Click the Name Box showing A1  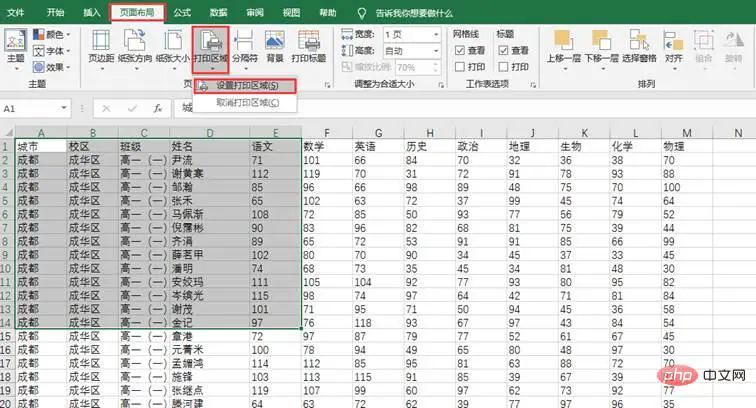(x=32, y=109)
